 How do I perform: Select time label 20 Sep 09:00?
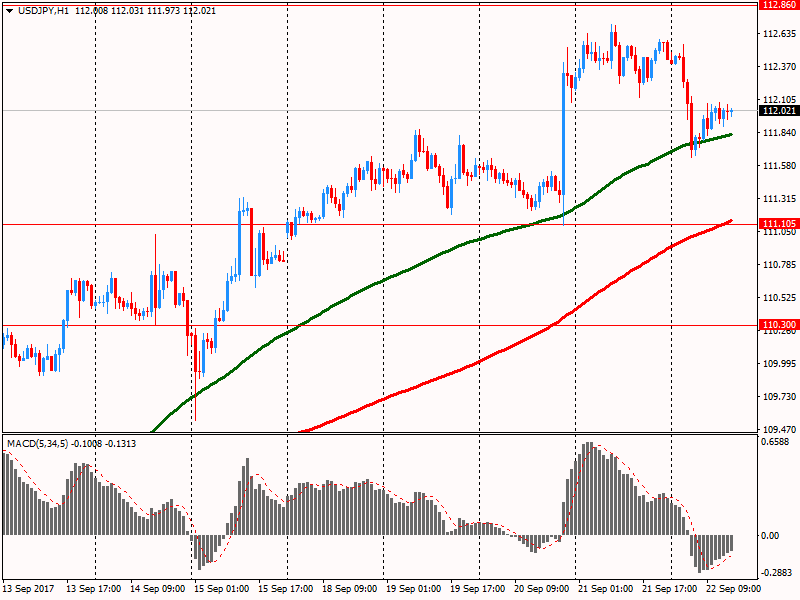pyautogui.click(x=541, y=589)
